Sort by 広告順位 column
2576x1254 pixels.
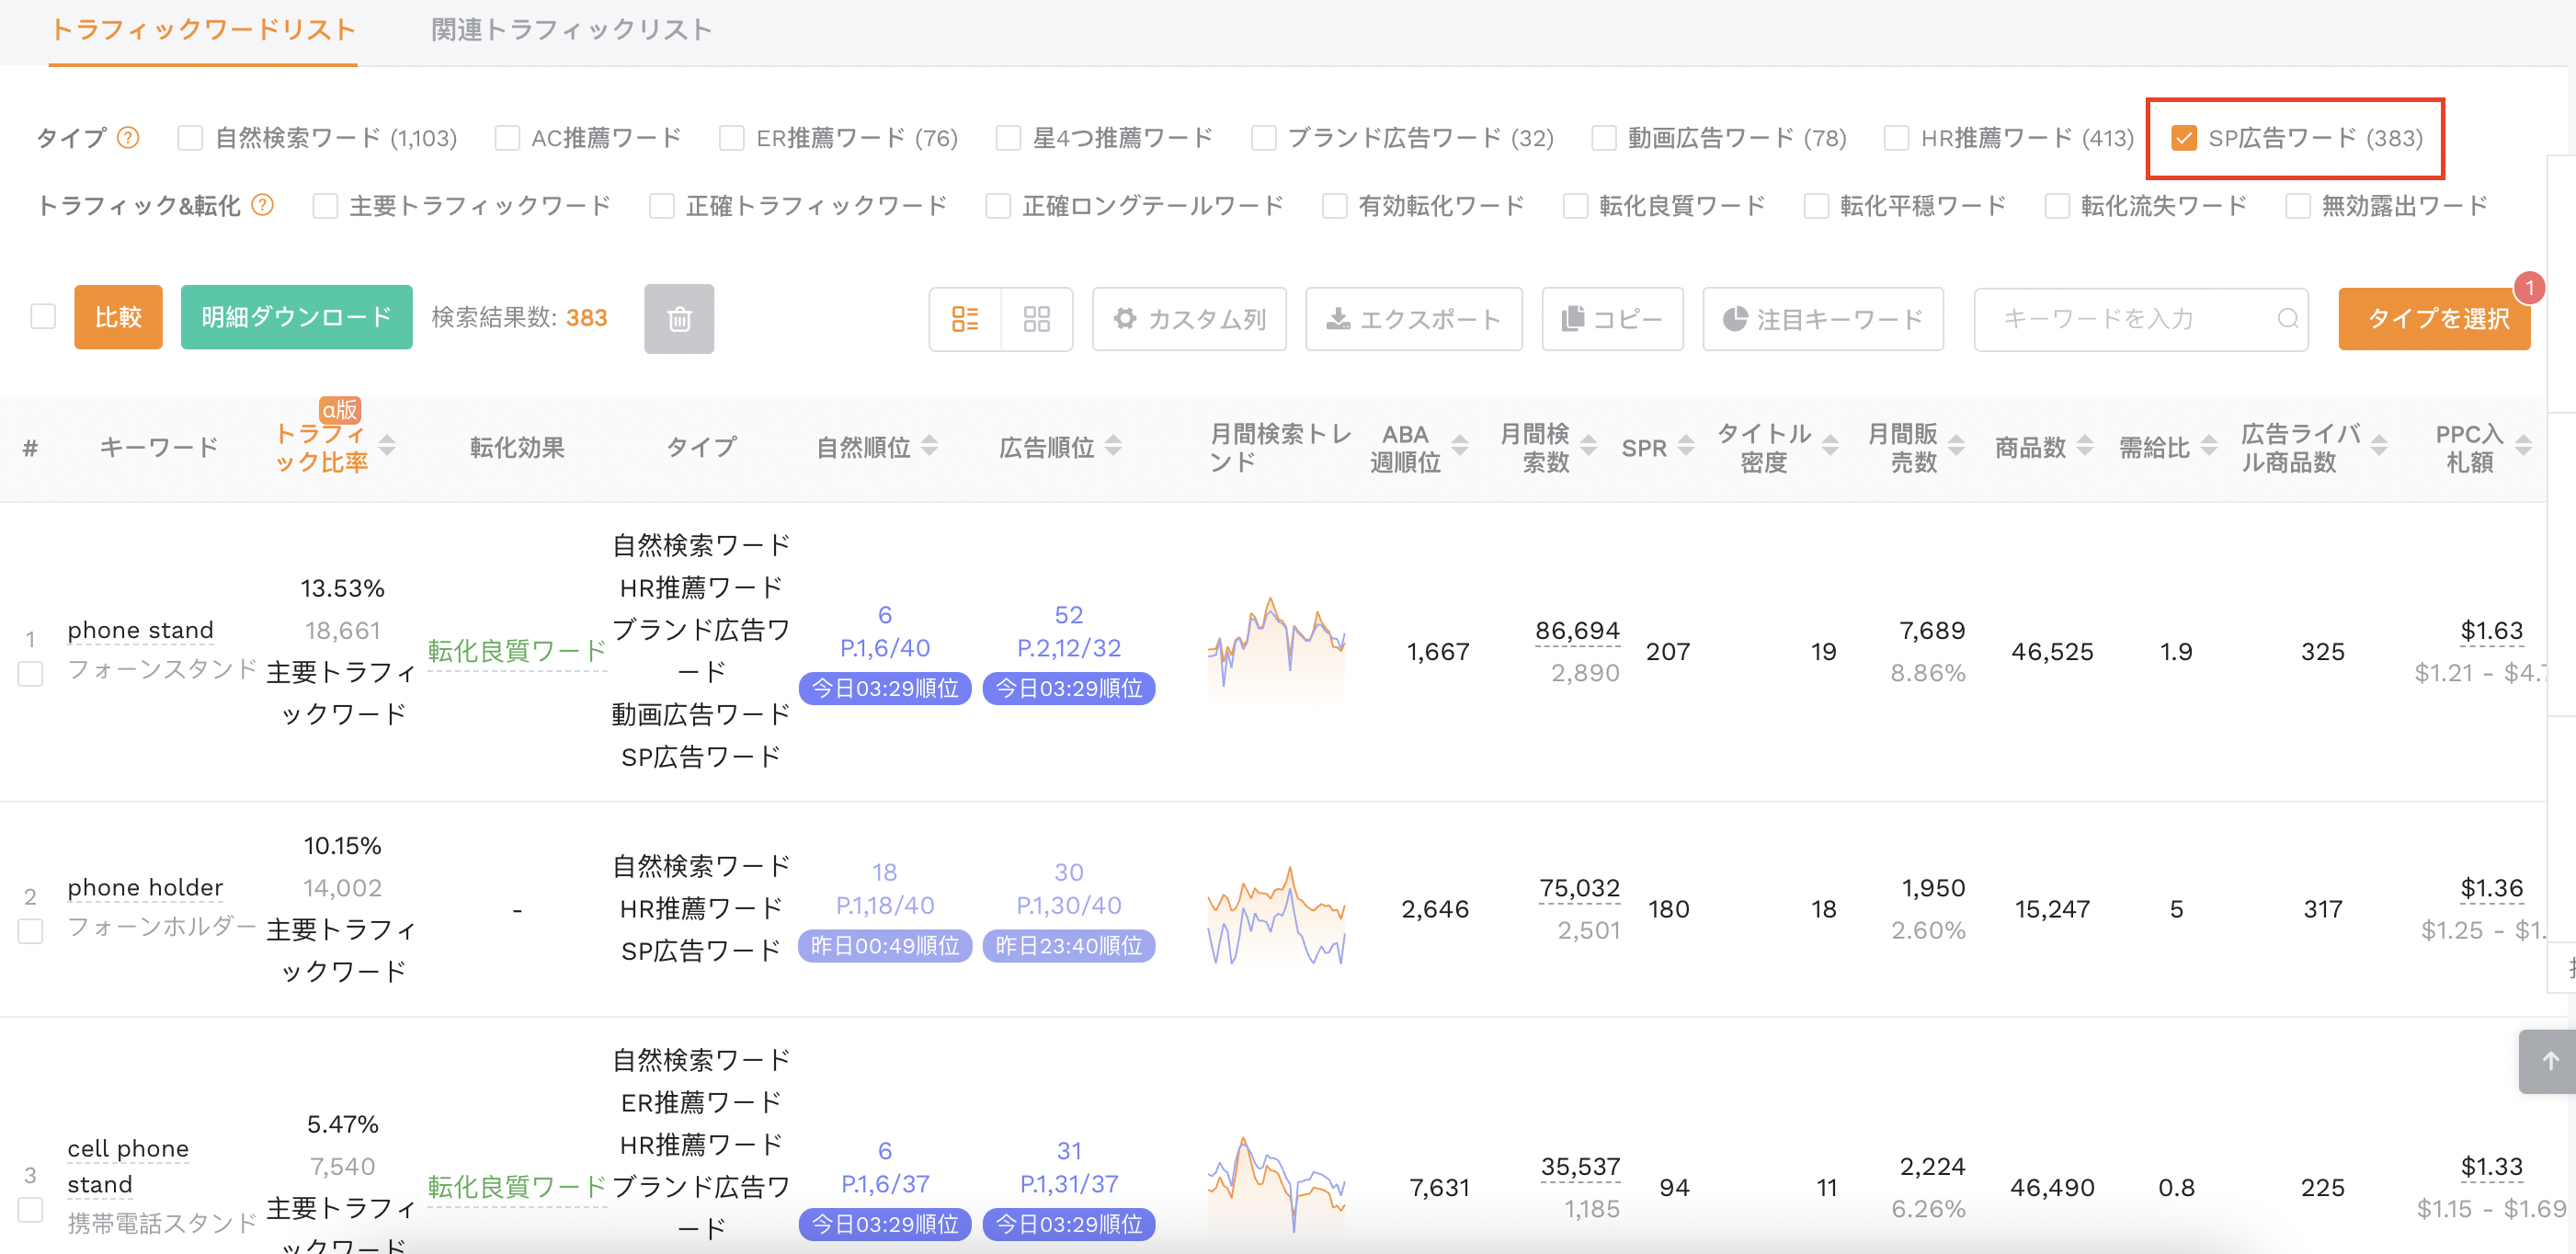click(1114, 446)
